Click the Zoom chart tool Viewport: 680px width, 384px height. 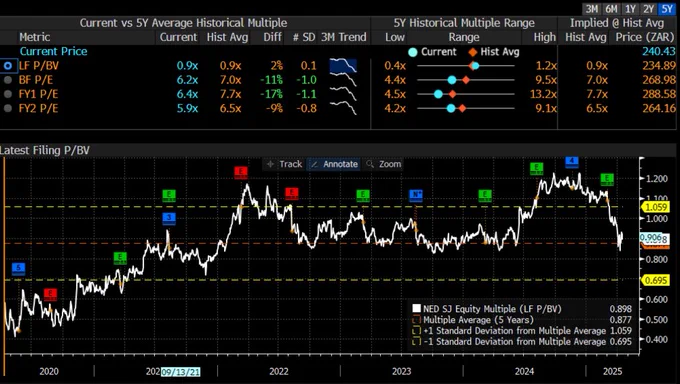click(x=384, y=164)
